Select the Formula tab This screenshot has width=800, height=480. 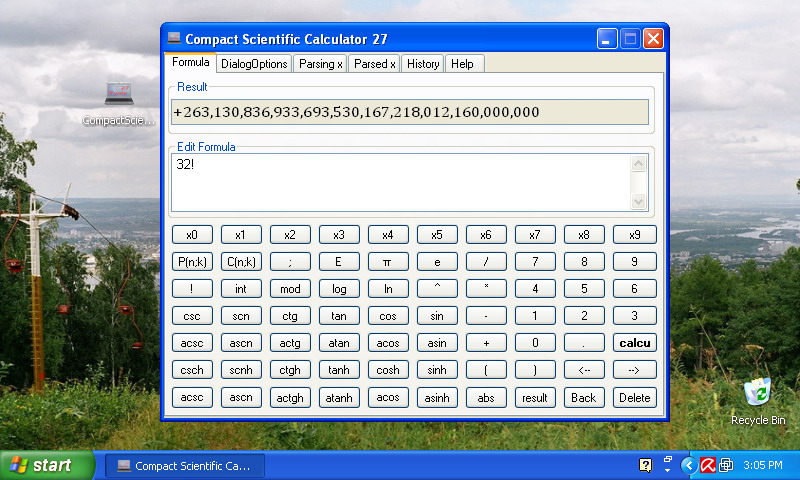190,62
